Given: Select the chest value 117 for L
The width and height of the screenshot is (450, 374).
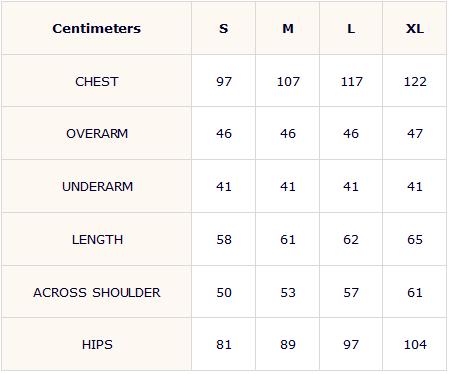Looking at the screenshot, I should pos(351,82).
